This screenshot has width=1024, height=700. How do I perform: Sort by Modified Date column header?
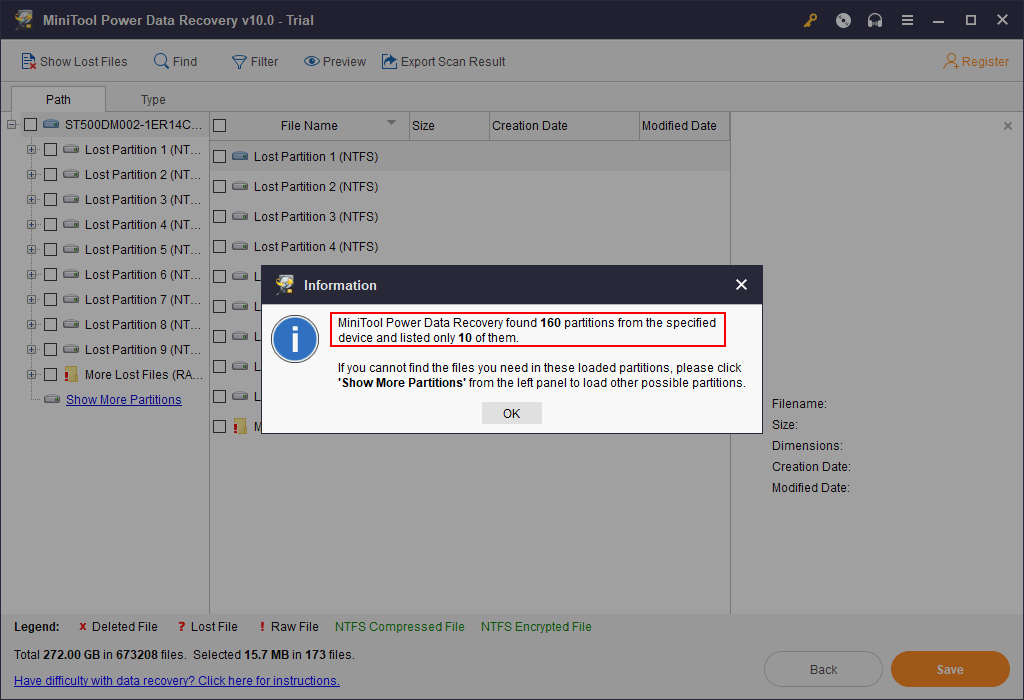(x=684, y=125)
